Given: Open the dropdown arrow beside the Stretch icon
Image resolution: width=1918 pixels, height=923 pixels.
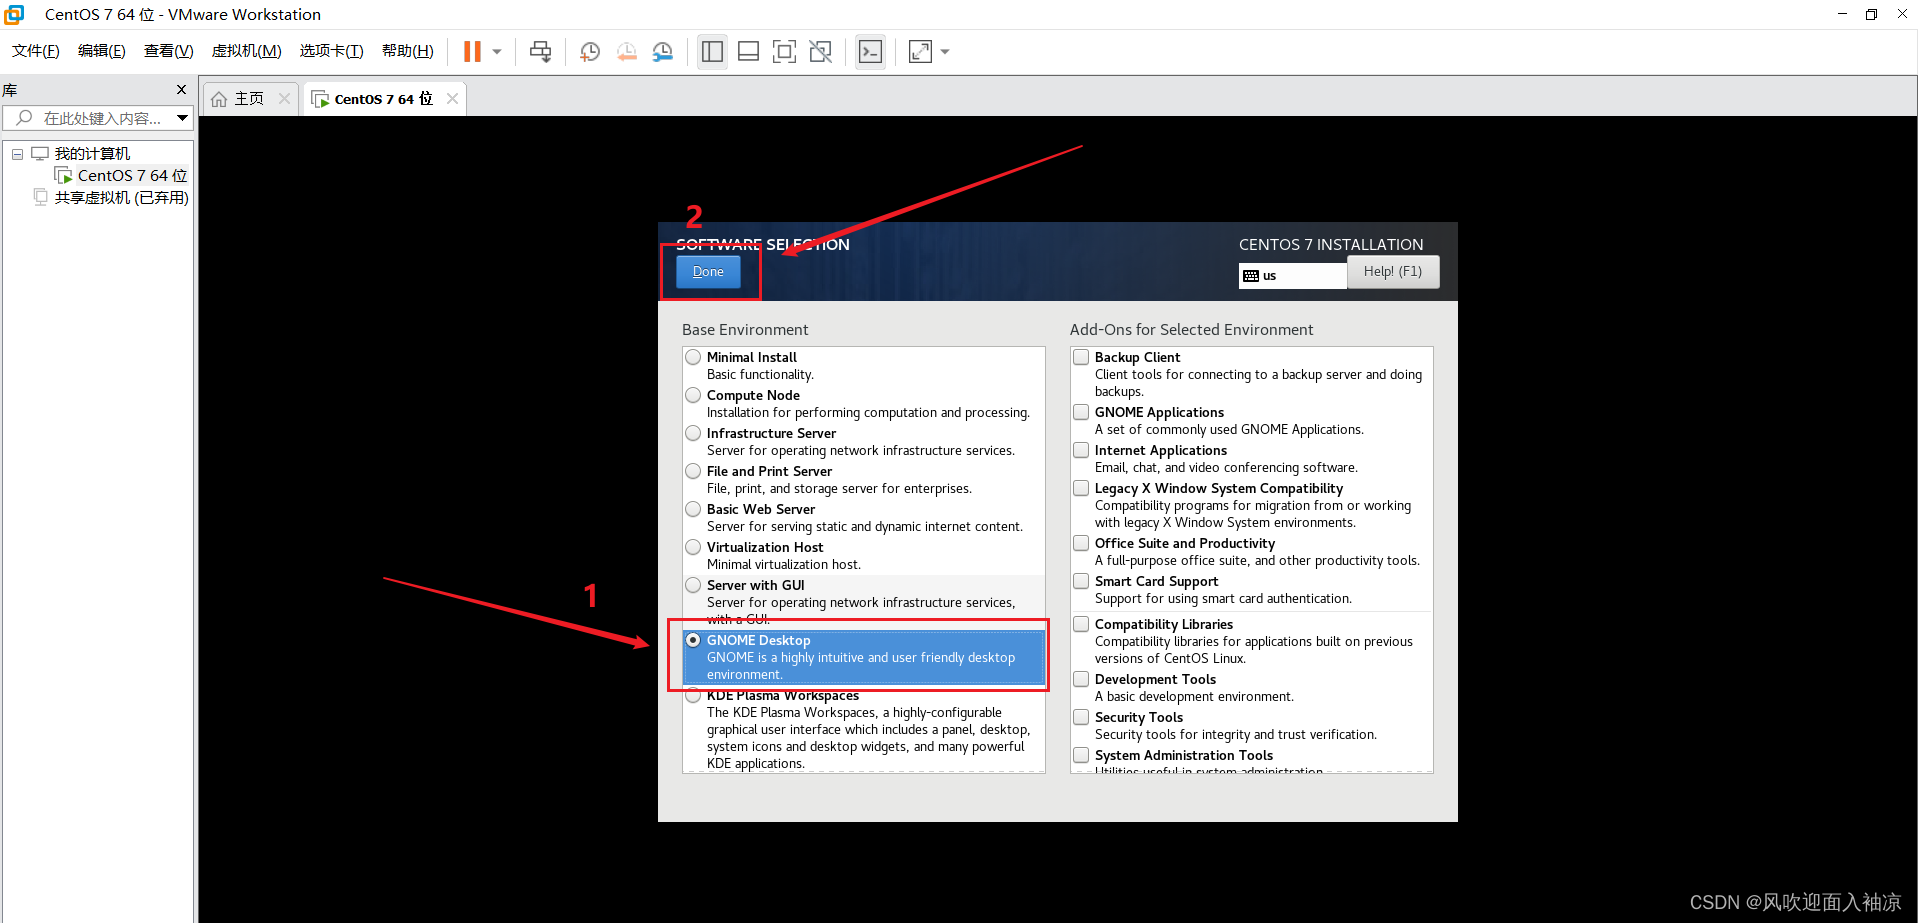Looking at the screenshot, I should 945,52.
